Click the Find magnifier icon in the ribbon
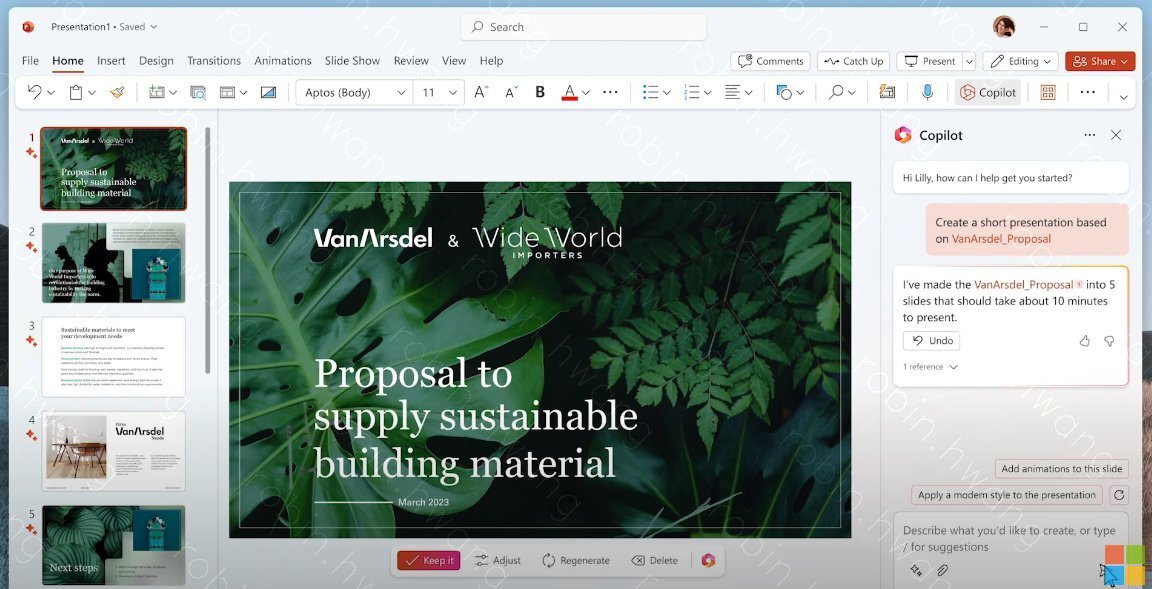The width and height of the screenshot is (1152, 589). tap(836, 92)
